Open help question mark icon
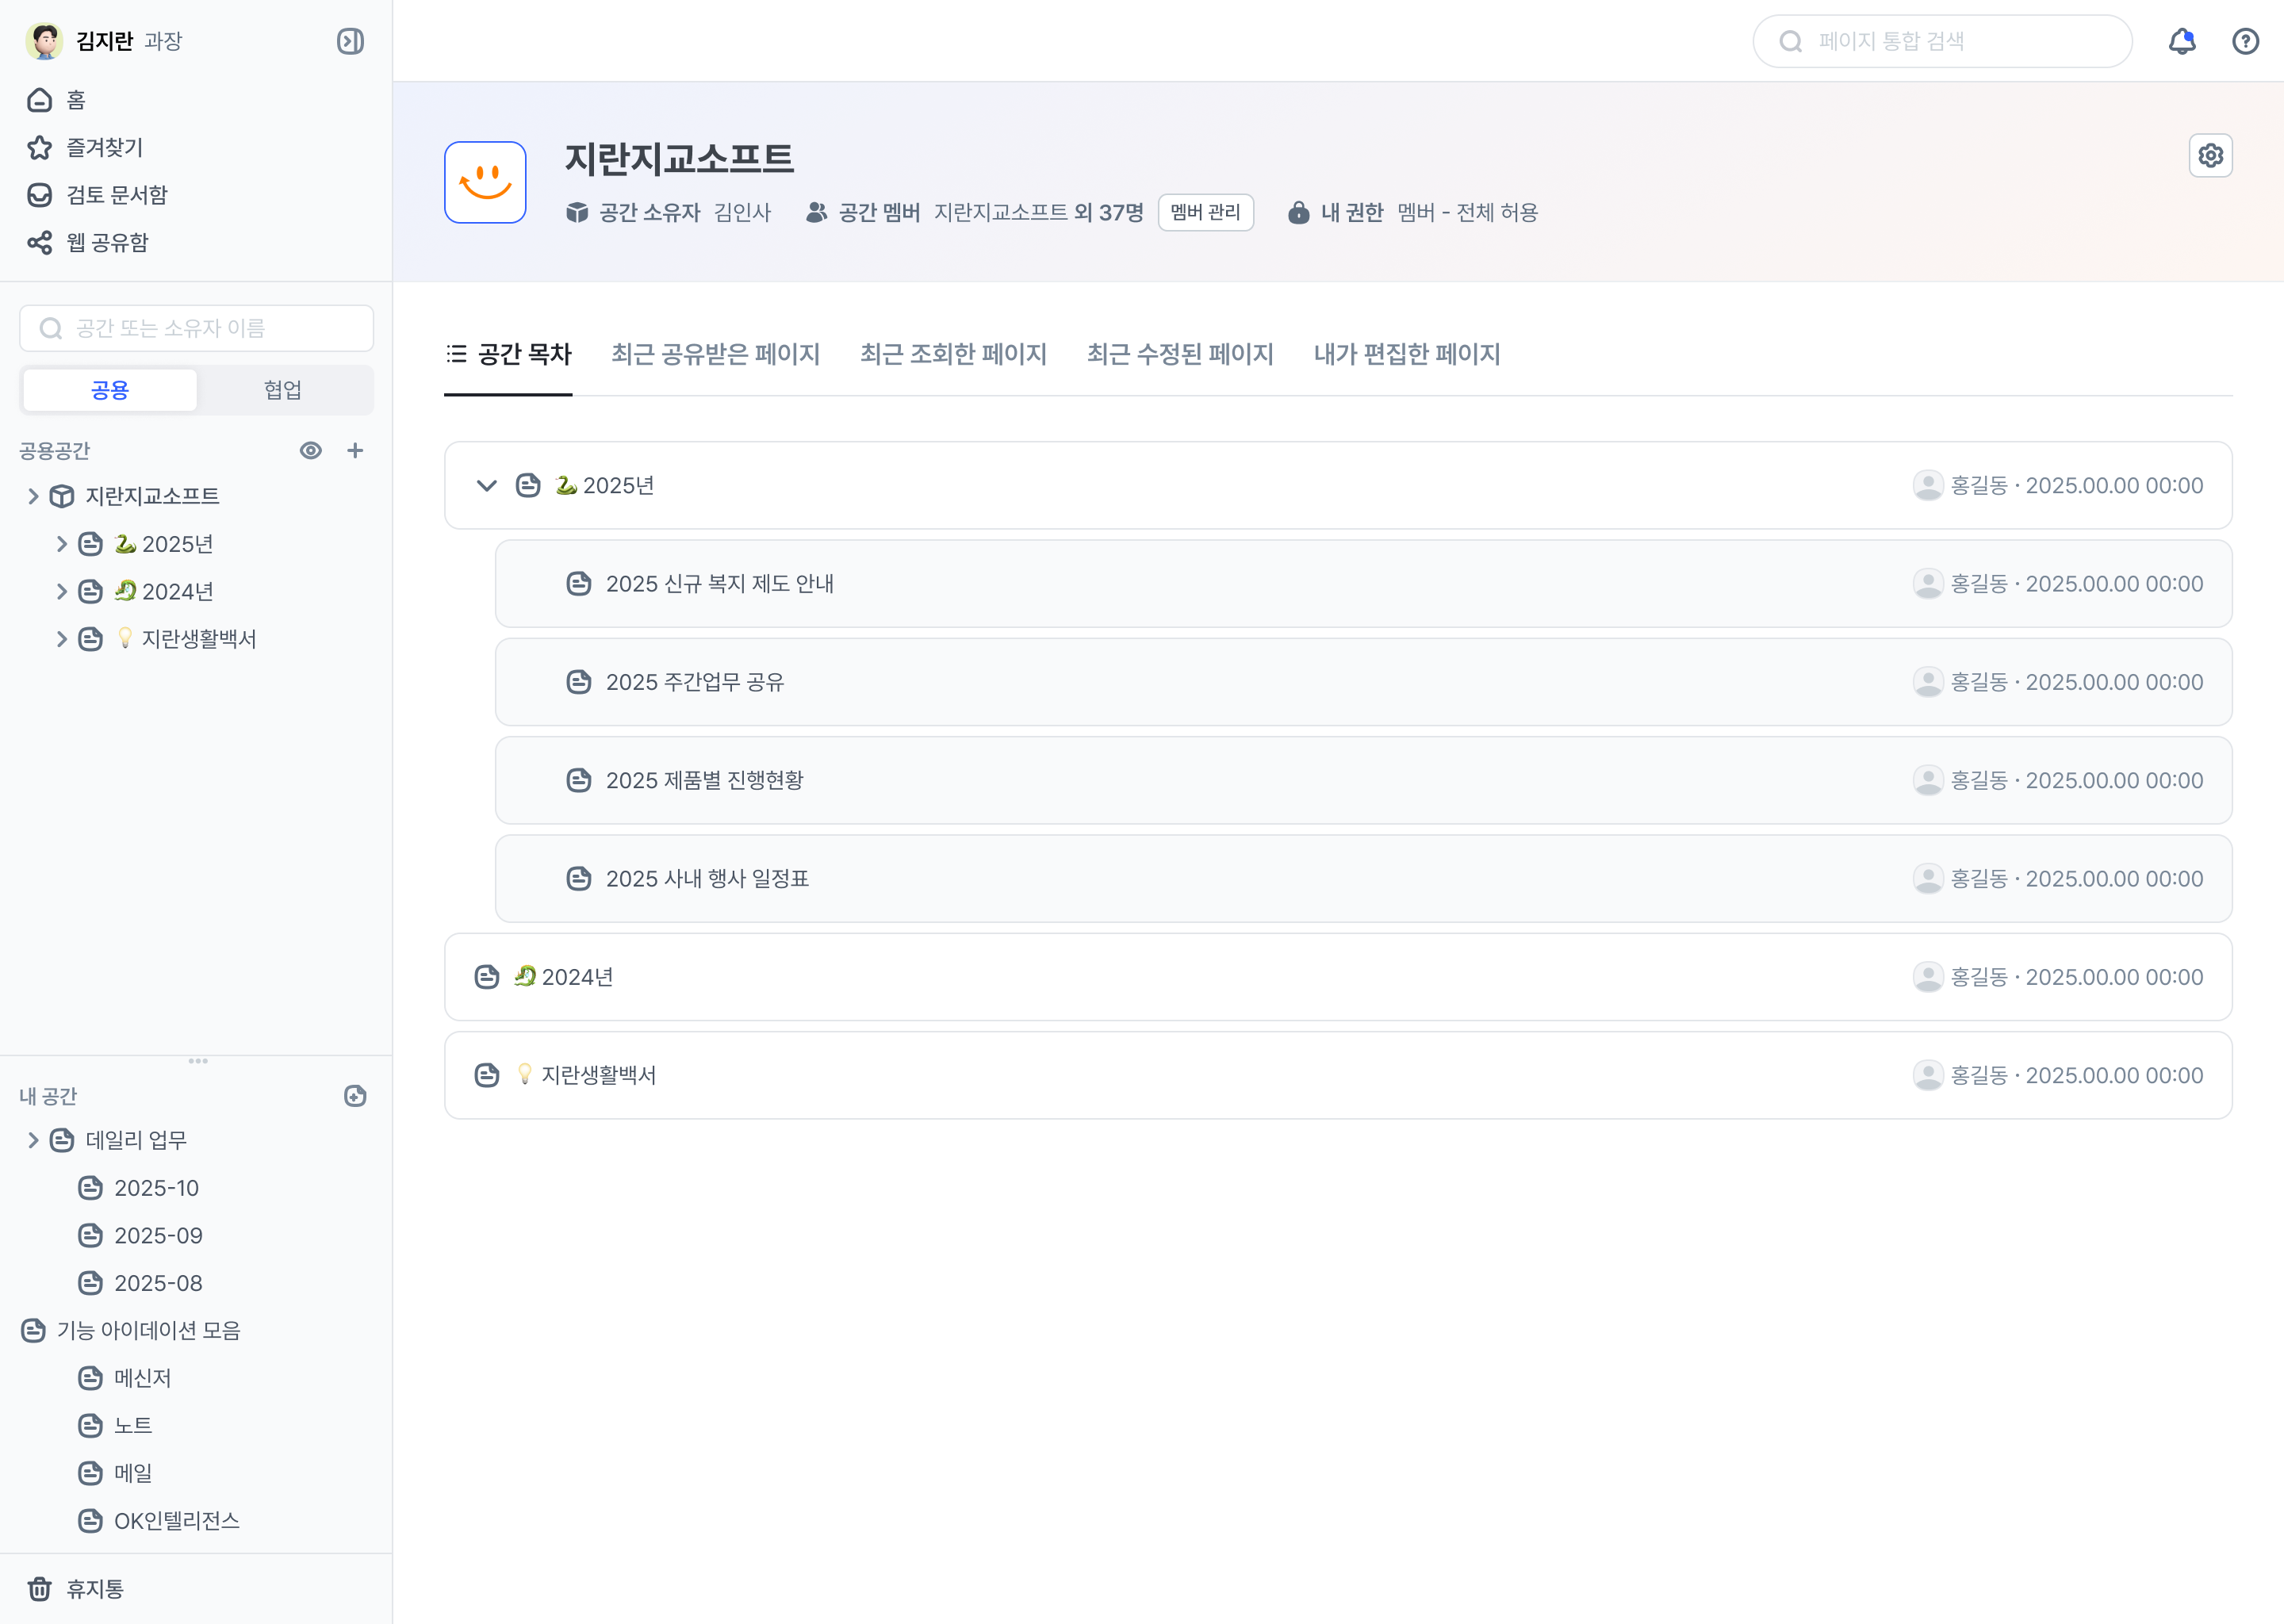 [2245, 41]
